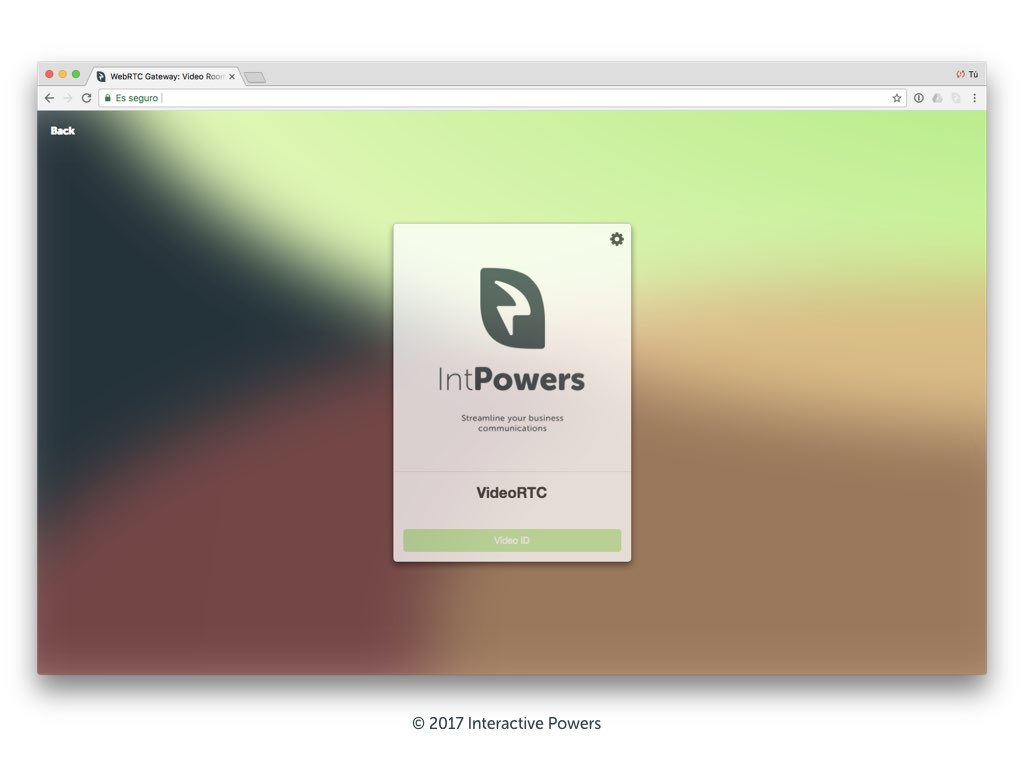Click the green padlock security icon
The height and width of the screenshot is (768, 1024).
coord(108,98)
